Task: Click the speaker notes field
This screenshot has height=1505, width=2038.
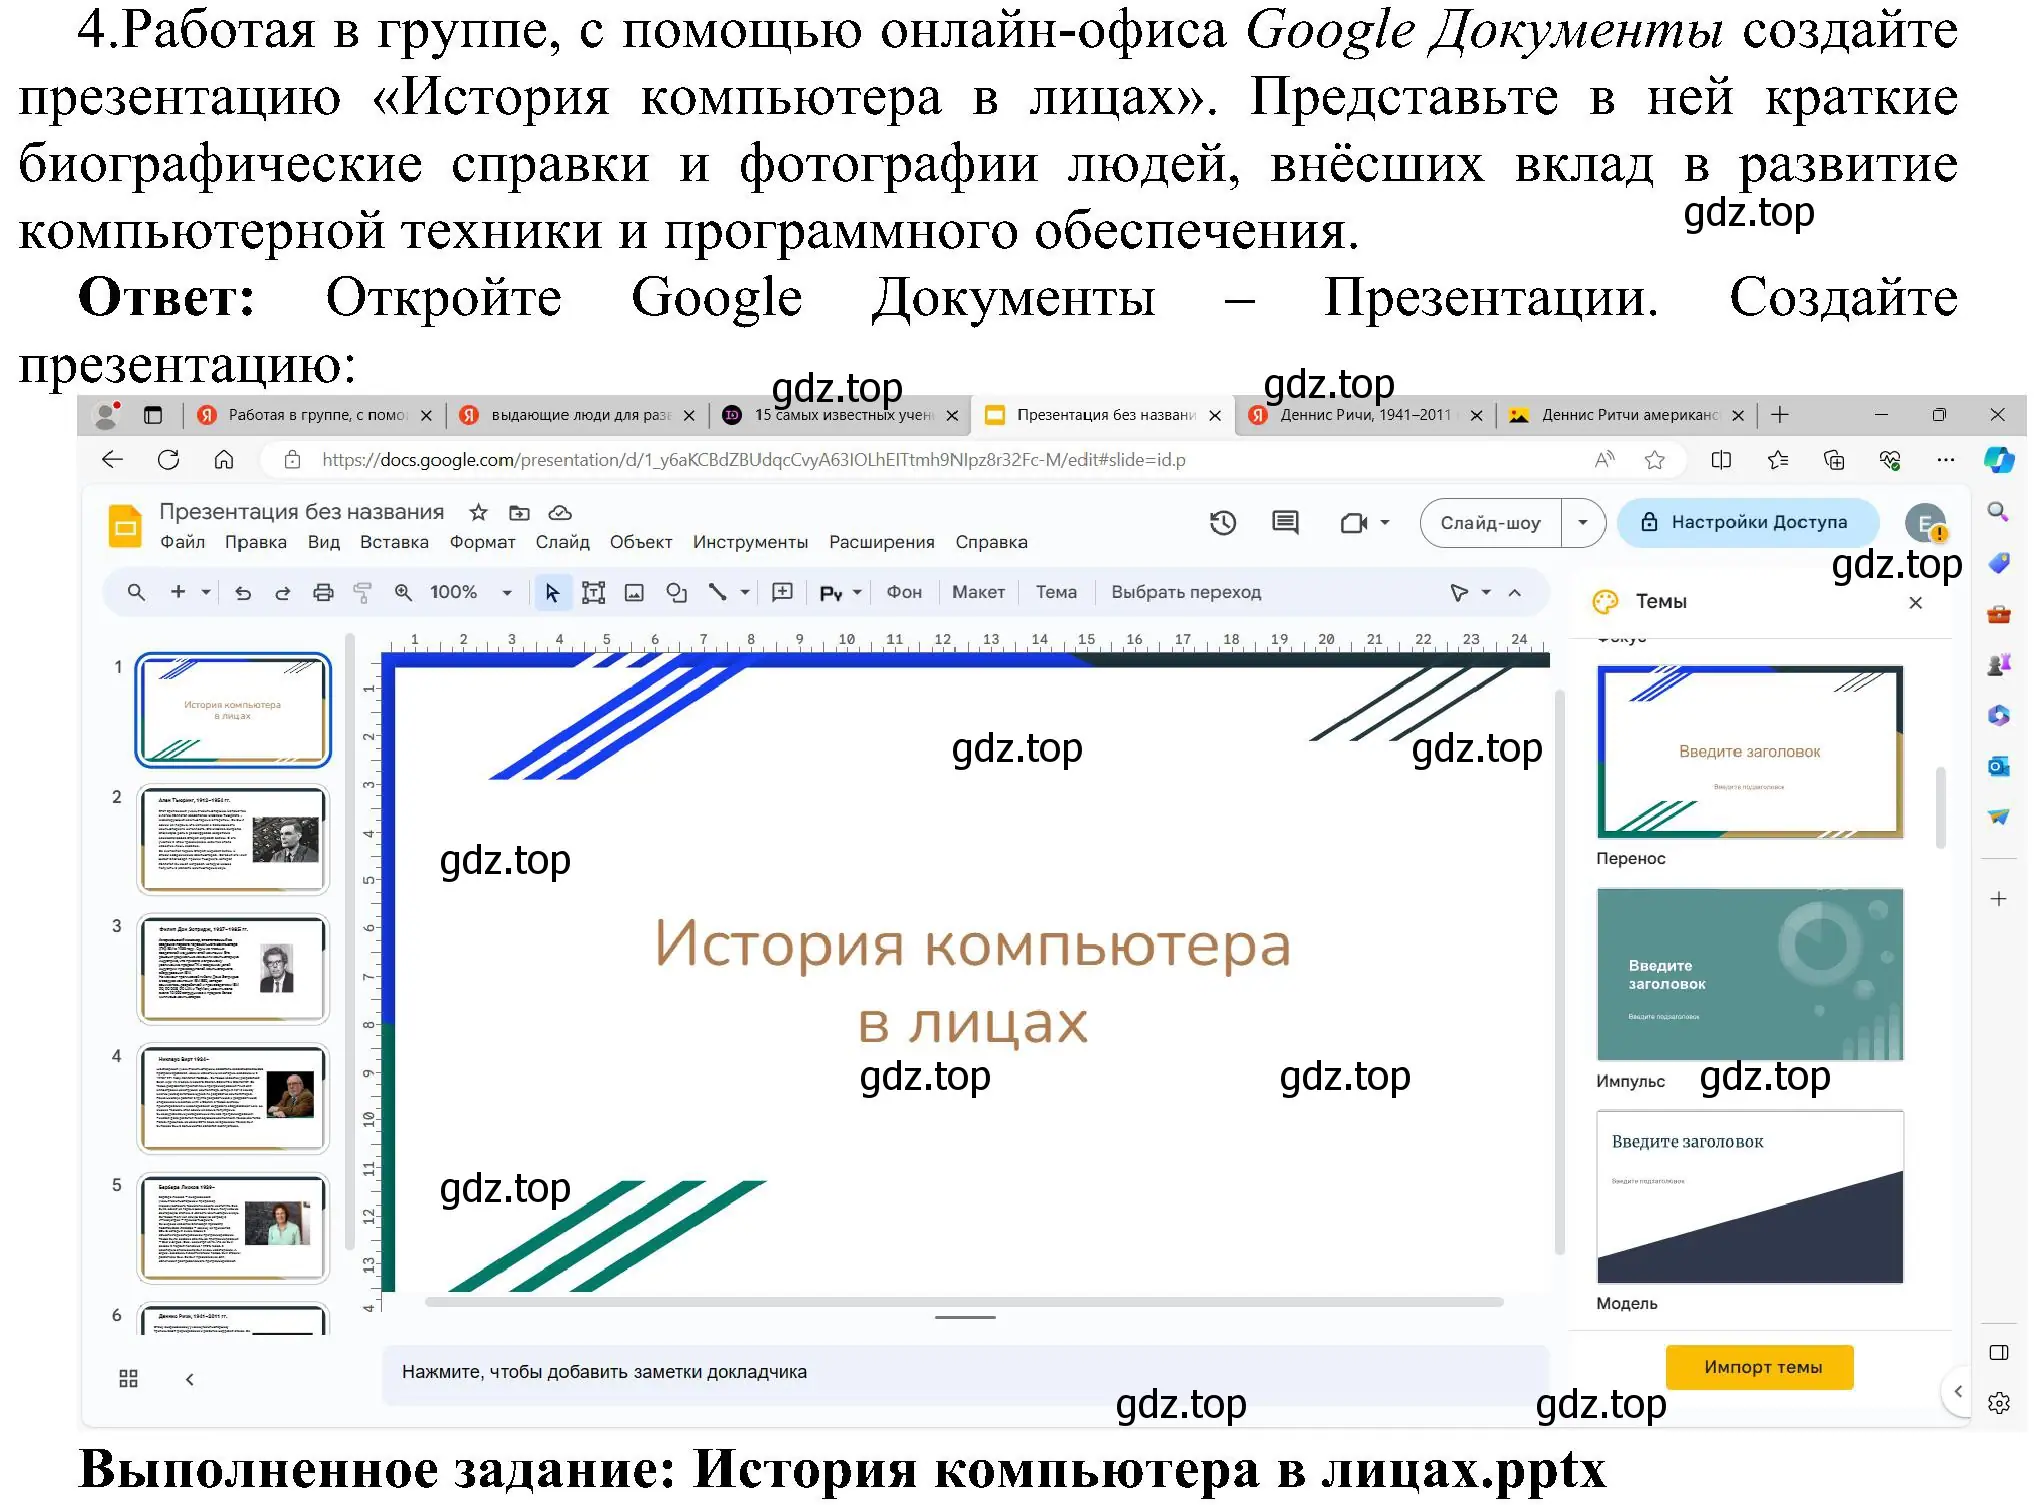Action: click(965, 1373)
